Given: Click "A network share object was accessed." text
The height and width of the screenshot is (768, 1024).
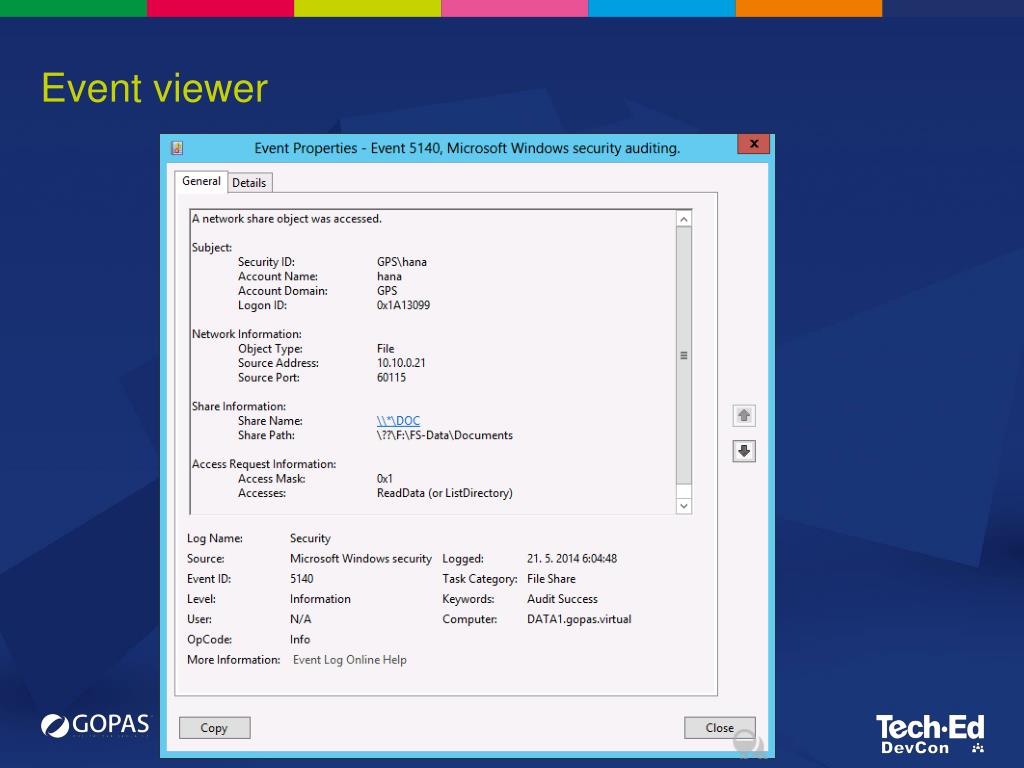Looking at the screenshot, I should (287, 219).
